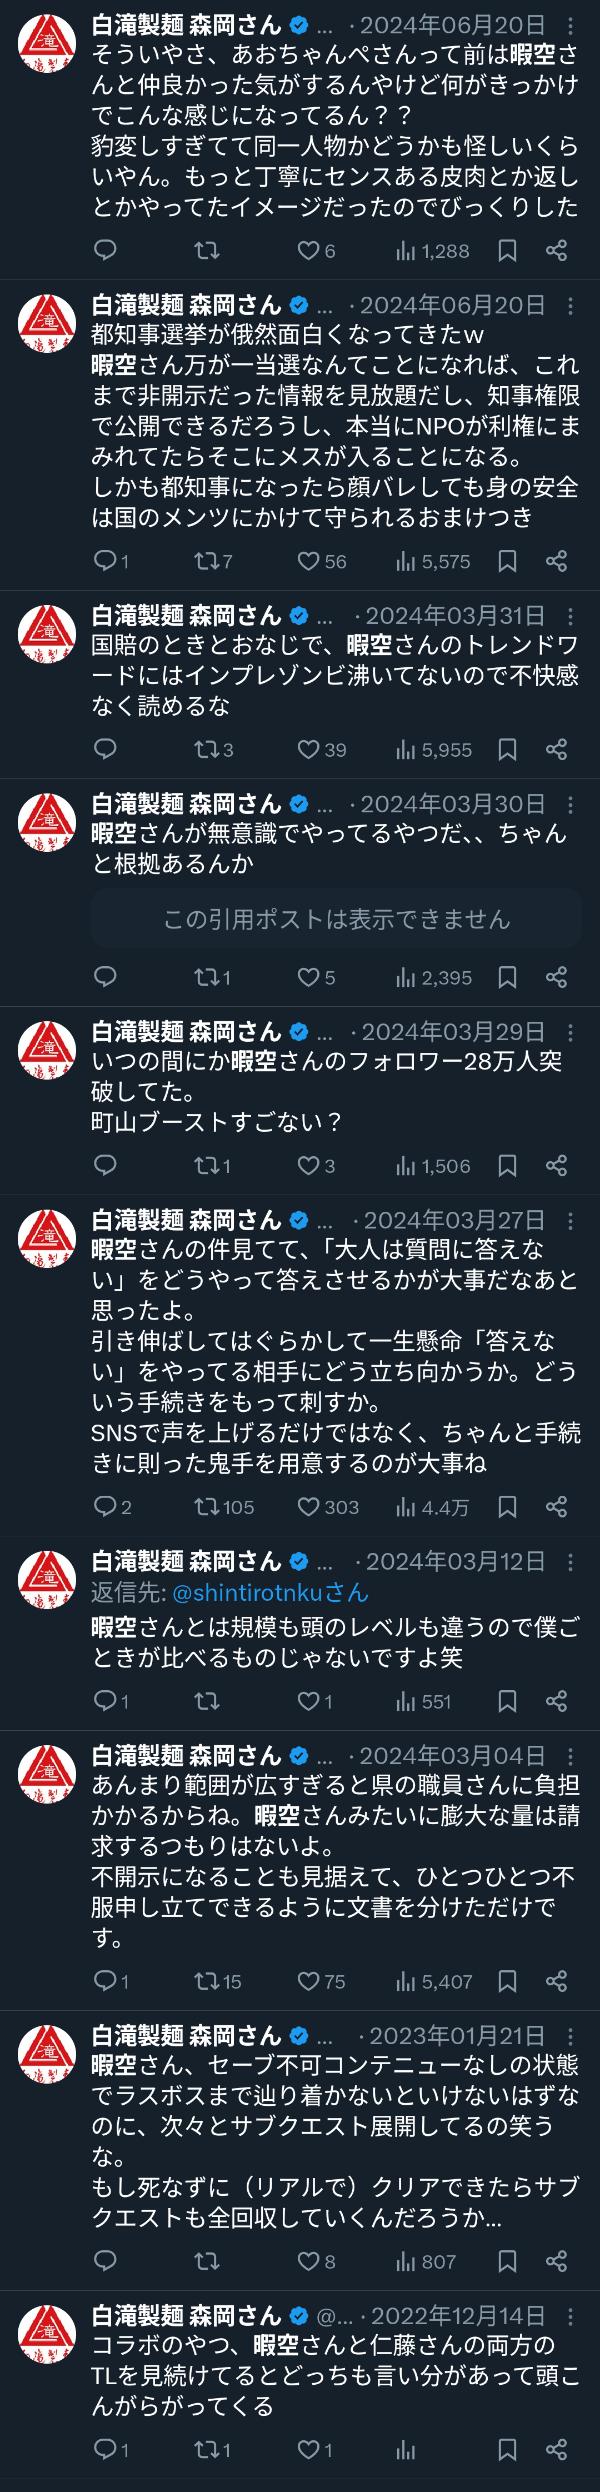Share the 2022年12月14日 コラボ post
Screen dimensions: 600x2492
coord(557,2449)
